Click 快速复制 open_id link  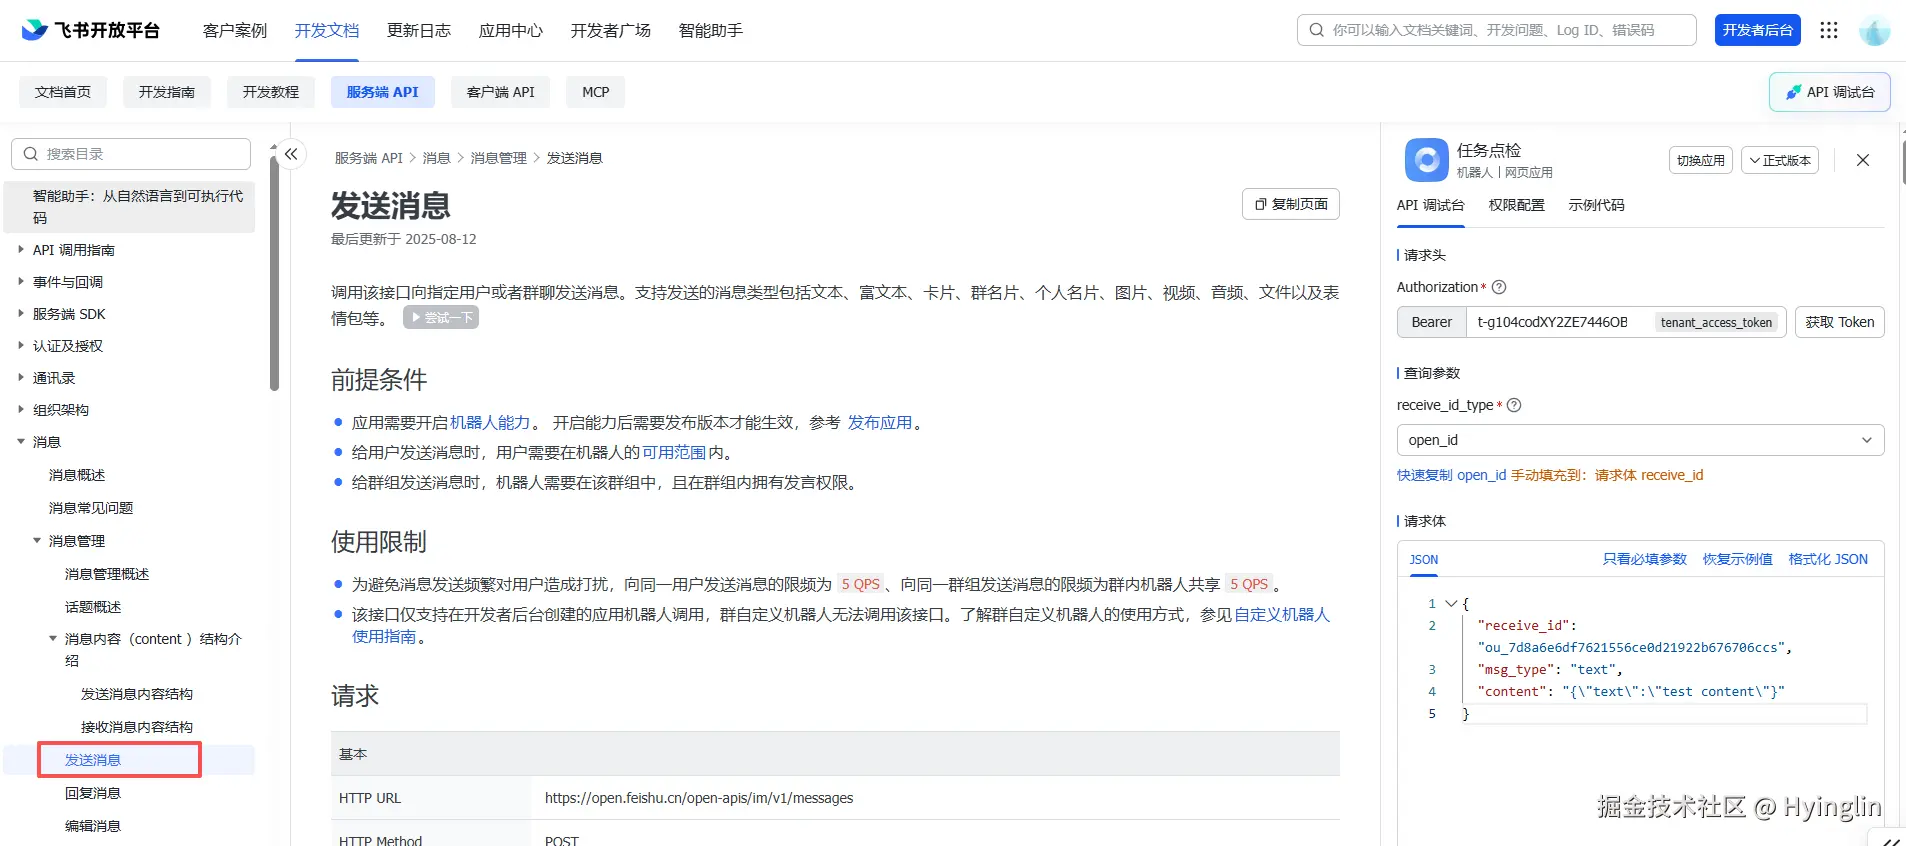pos(1452,475)
